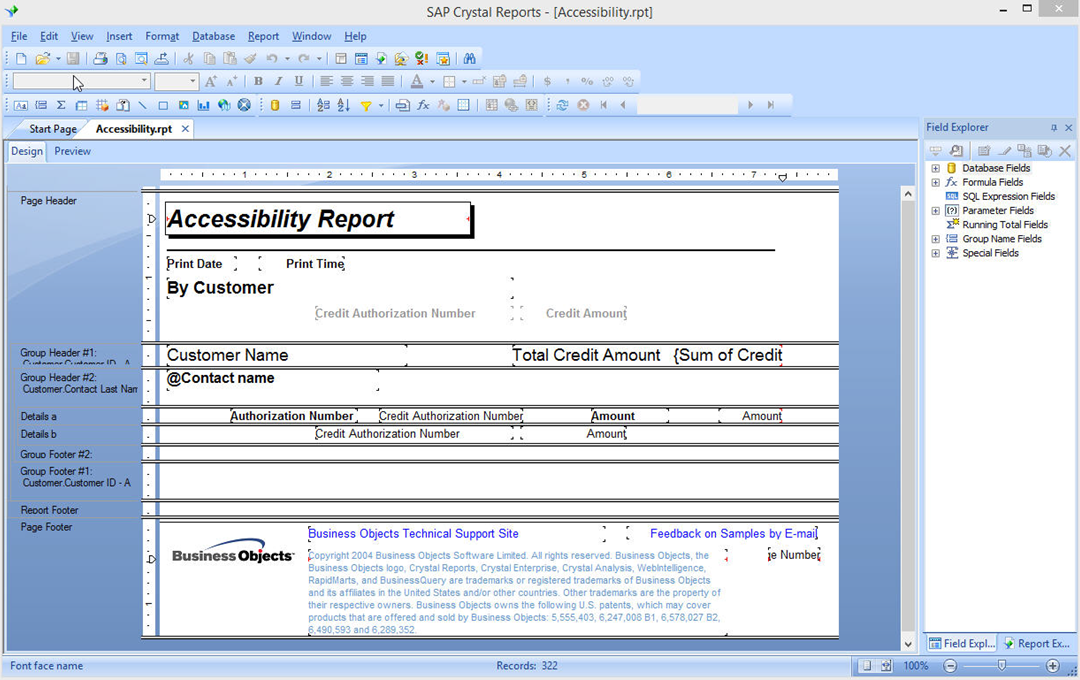The width and height of the screenshot is (1080, 680).
Task: Select the Insert Box tool
Action: (163, 105)
